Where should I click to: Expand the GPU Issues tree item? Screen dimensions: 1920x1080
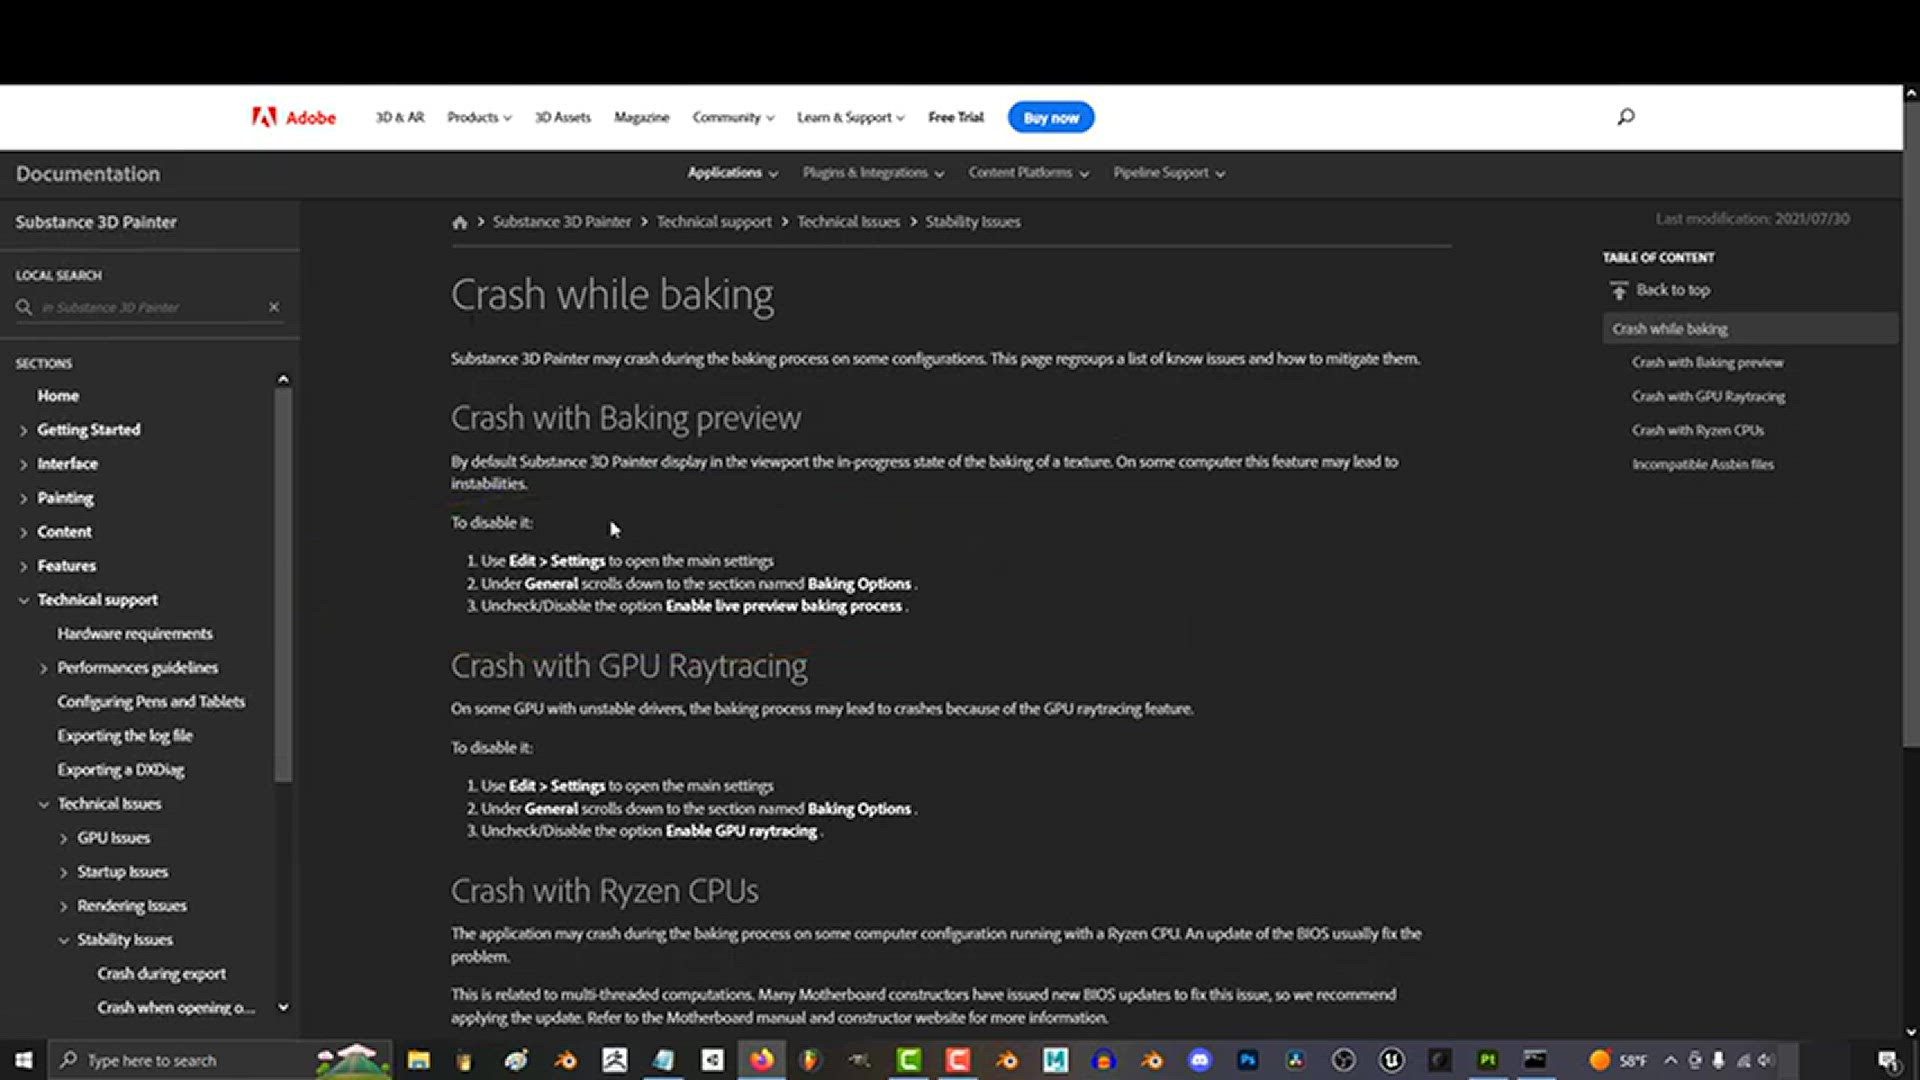coord(63,838)
